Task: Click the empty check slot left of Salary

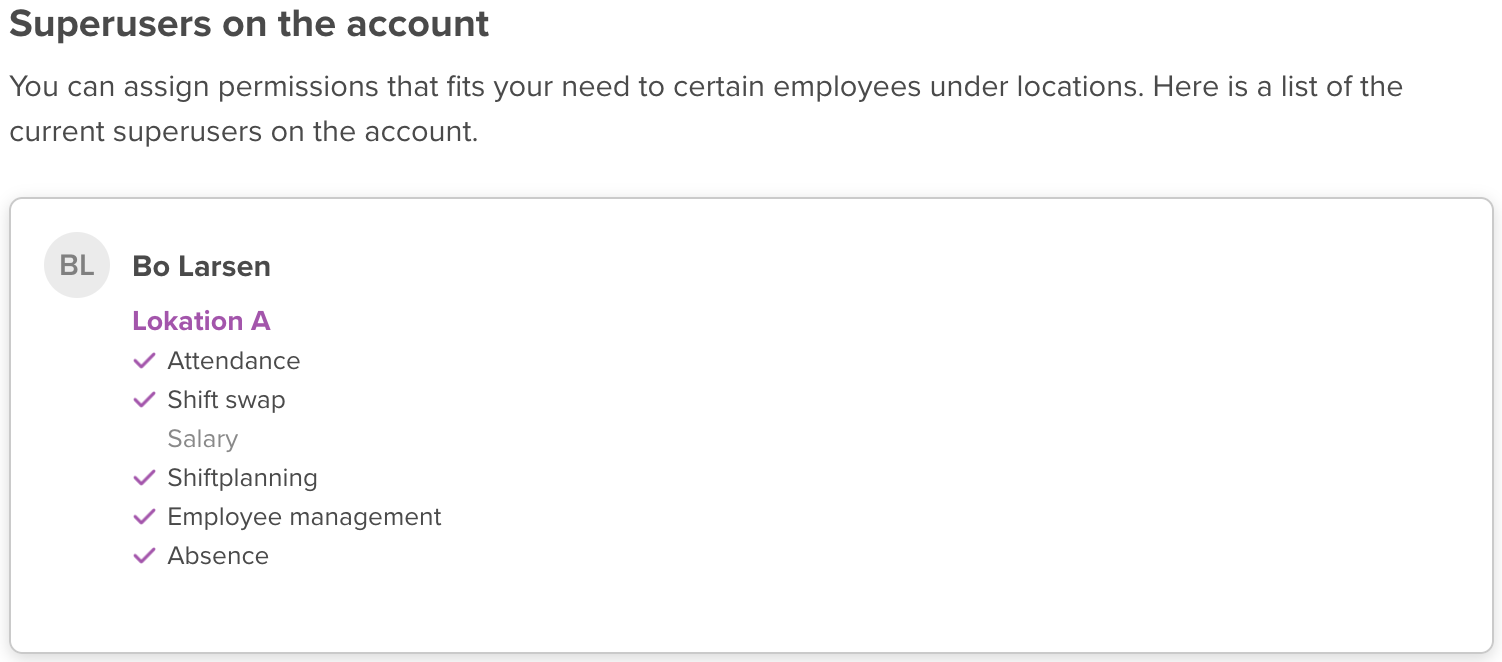Action: tap(145, 438)
